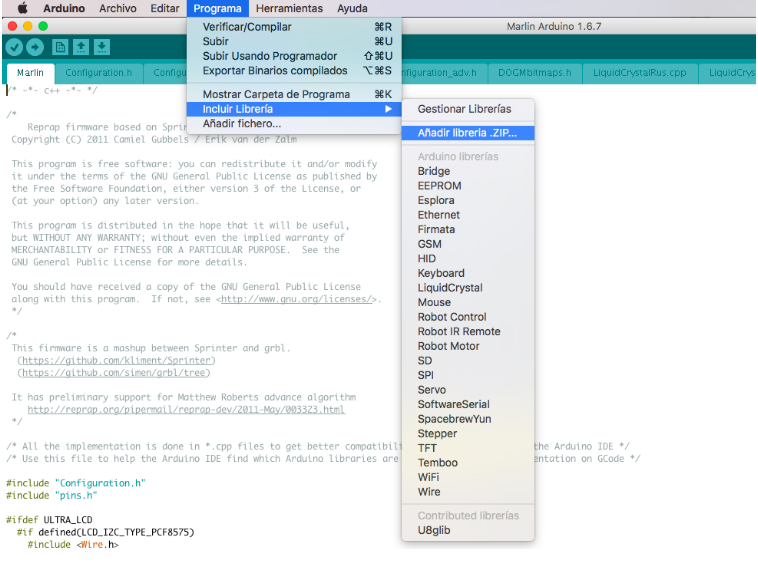
Task: Include the Stepper library
Action: pos(467,434)
